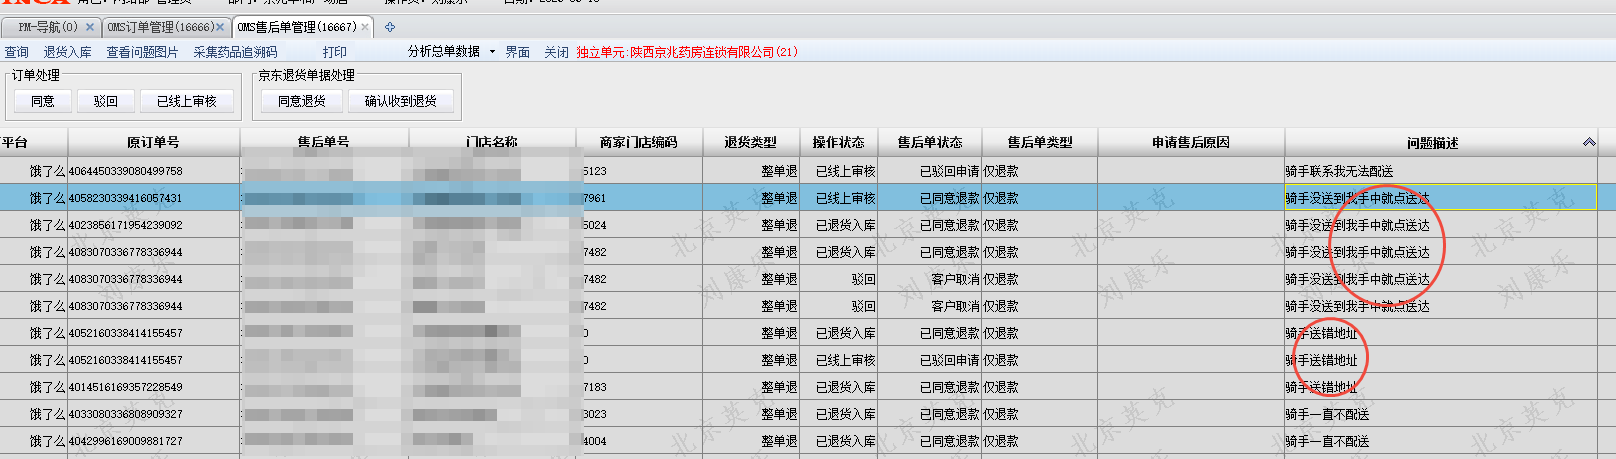Click 已驳回申请 in the order 4064450339080499758 row
Viewport: 1616px width, 459px height.
coord(950,171)
